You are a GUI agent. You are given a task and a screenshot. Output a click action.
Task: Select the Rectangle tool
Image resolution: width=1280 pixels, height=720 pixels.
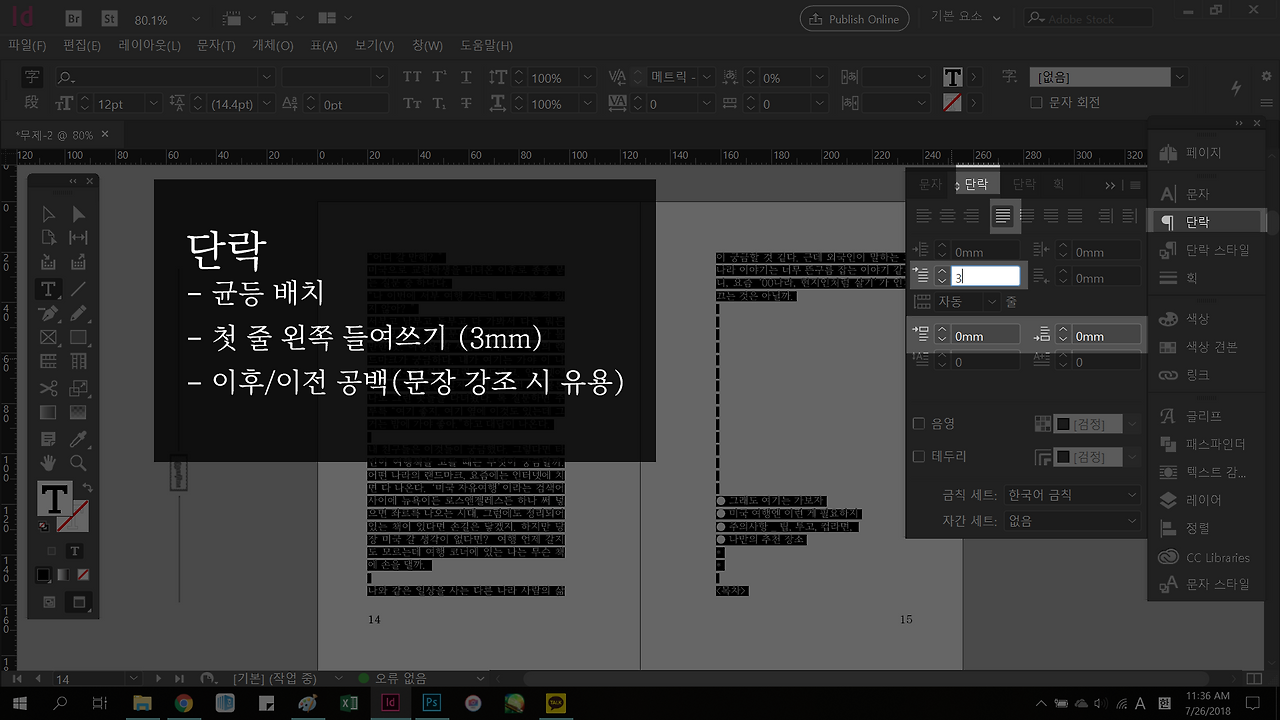(x=78, y=337)
